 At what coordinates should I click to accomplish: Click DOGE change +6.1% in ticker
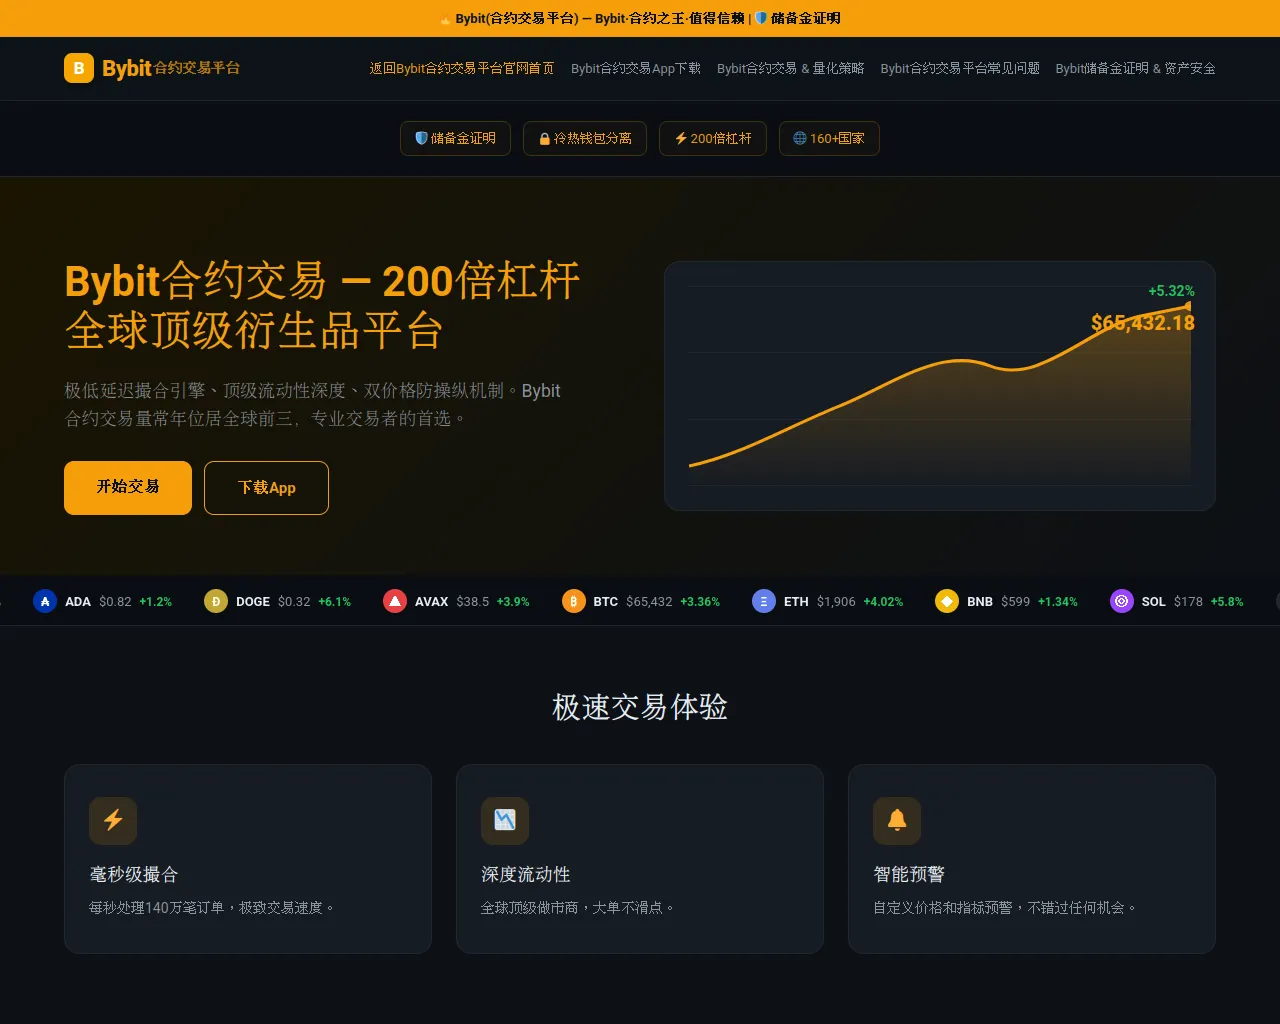click(335, 601)
